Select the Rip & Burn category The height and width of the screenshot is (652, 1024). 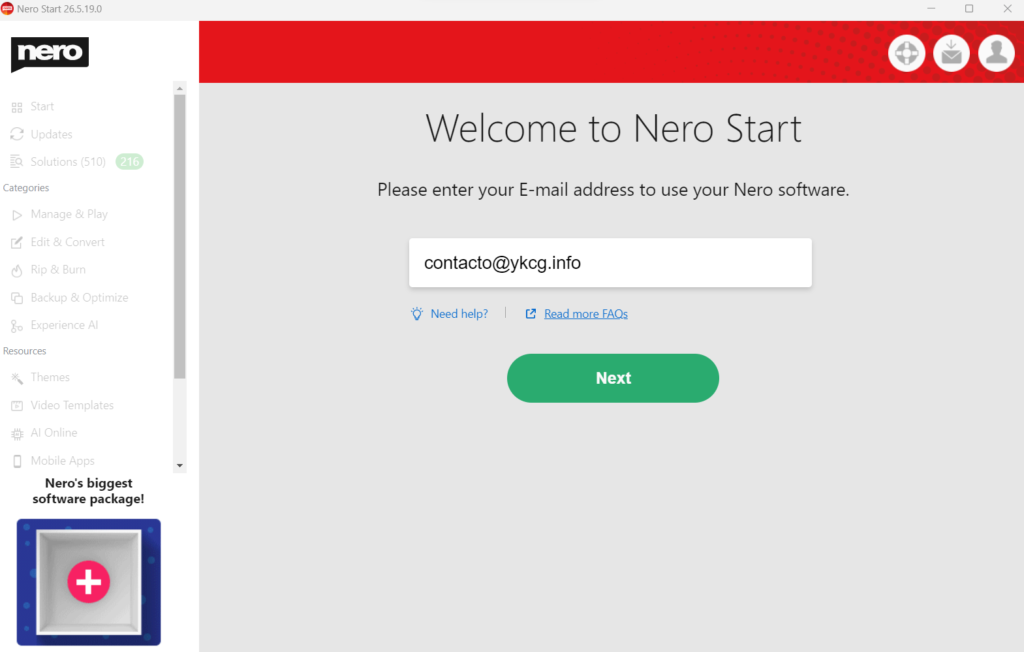click(x=57, y=269)
